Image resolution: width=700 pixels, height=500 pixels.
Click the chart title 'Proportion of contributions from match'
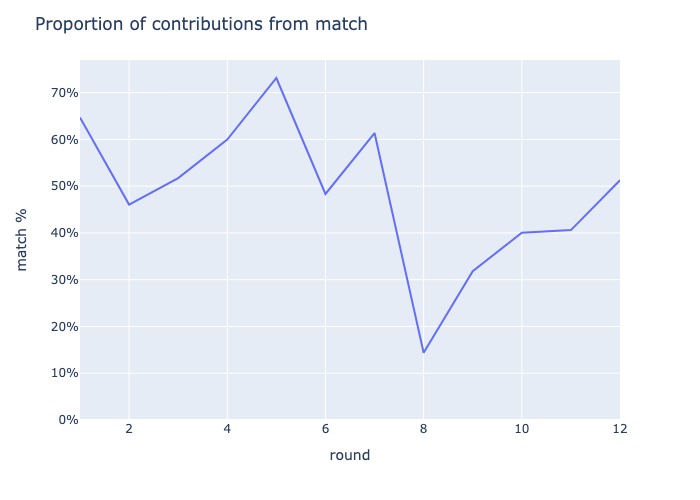(x=201, y=24)
